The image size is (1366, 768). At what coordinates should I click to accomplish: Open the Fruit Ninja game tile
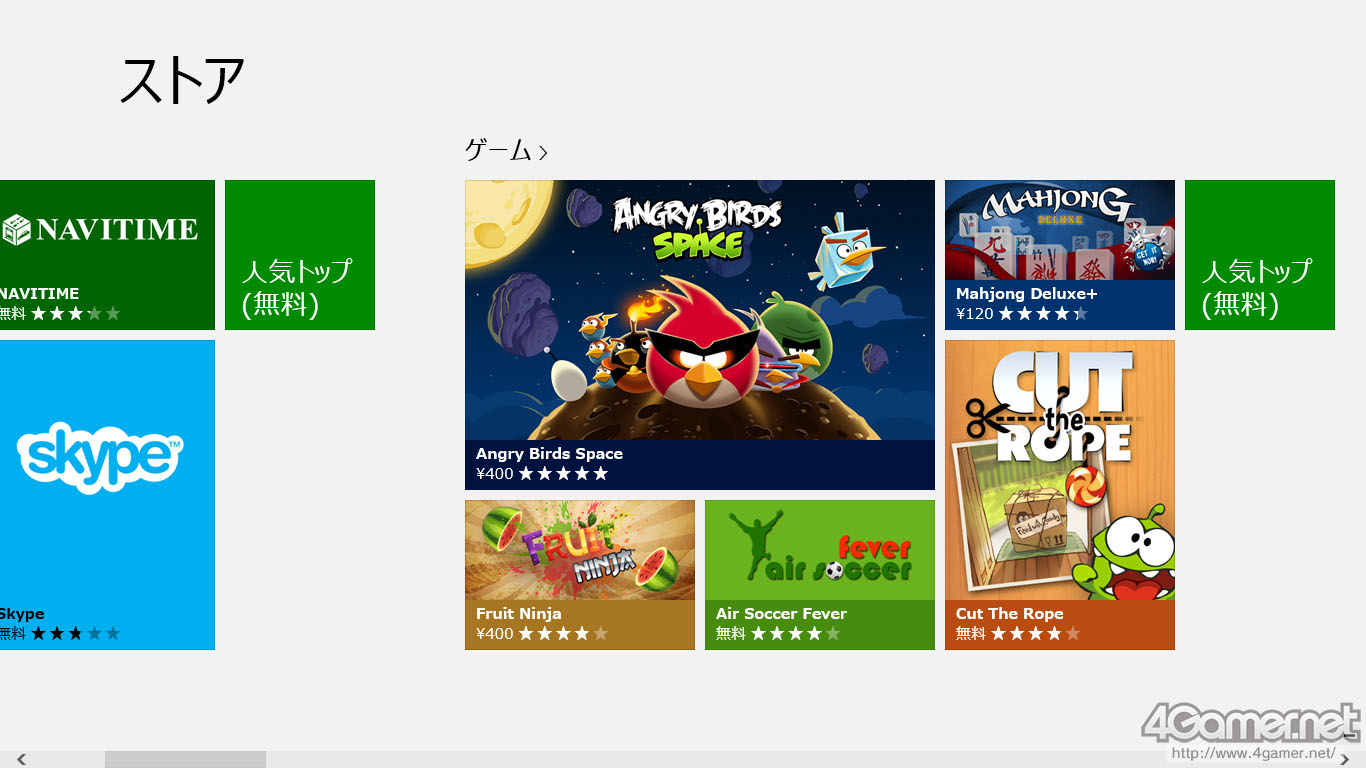pos(580,575)
